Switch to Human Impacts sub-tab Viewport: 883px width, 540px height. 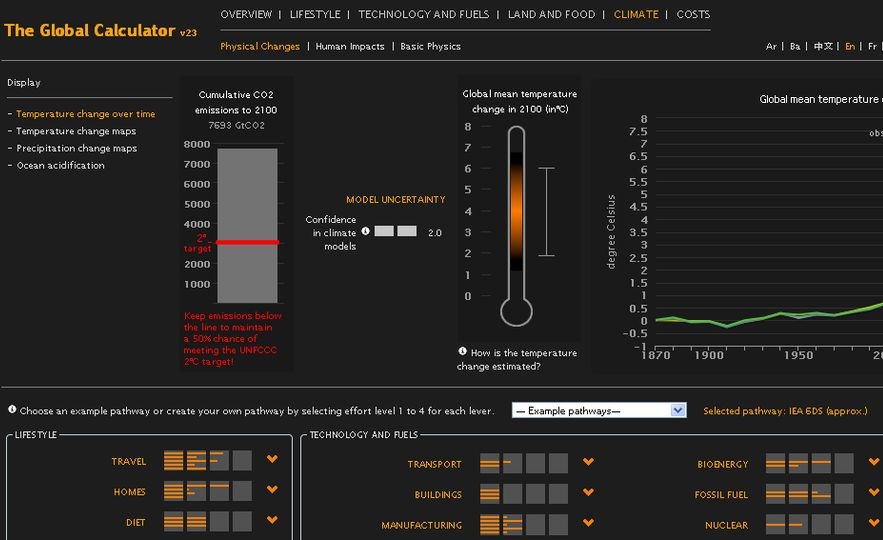[x=350, y=46]
